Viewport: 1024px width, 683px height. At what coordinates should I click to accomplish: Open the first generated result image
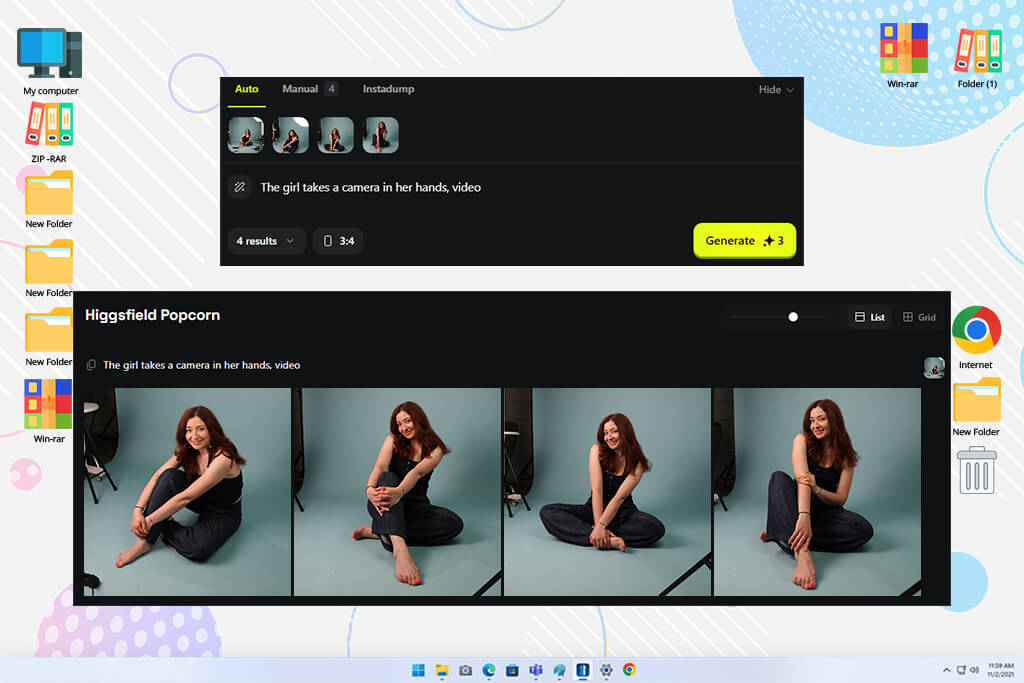pos(187,492)
